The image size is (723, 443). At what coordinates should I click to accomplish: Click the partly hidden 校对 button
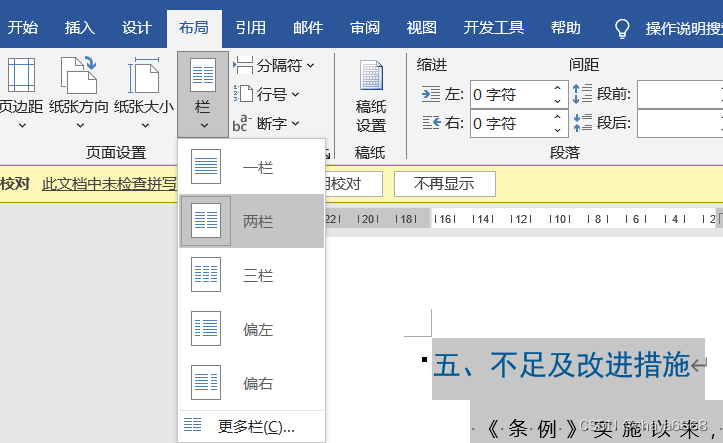click(354, 184)
